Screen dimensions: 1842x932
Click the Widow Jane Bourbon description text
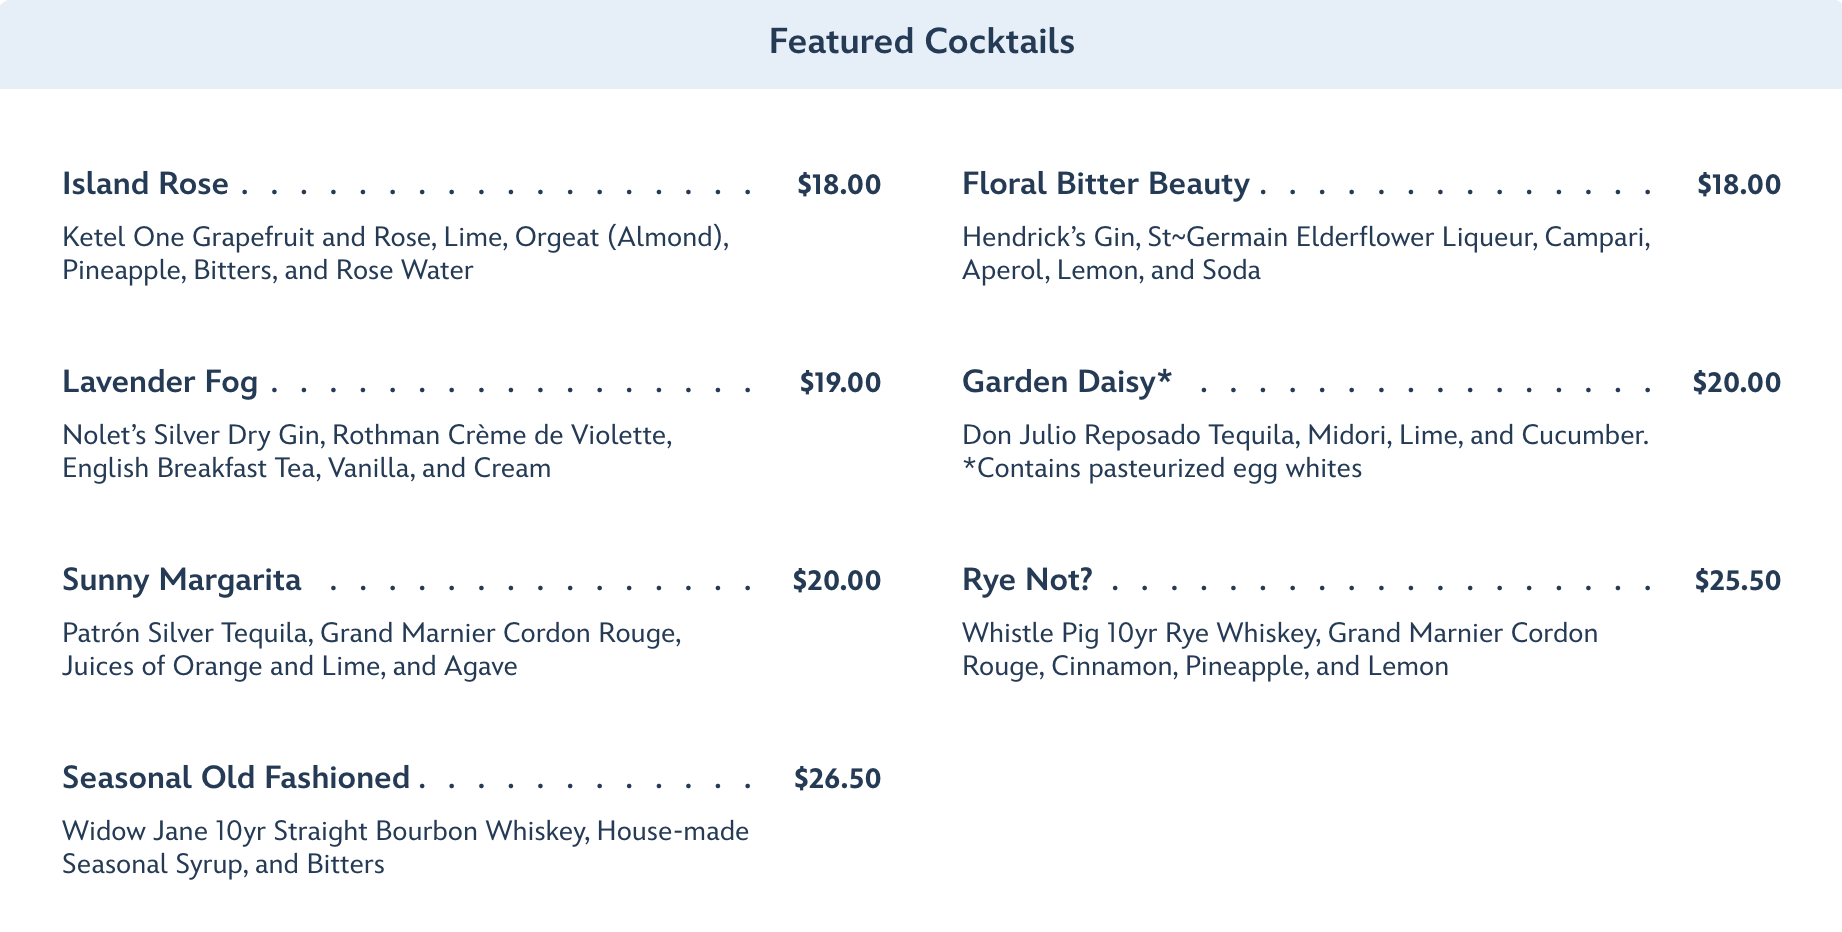(x=405, y=848)
